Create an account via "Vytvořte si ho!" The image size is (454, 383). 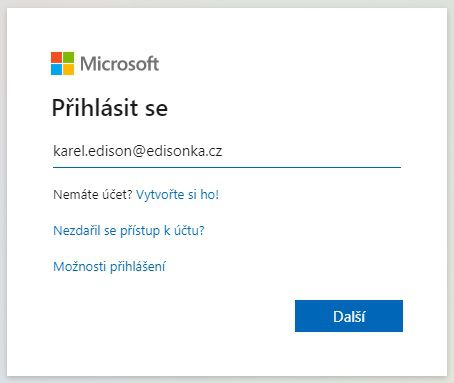click(177, 194)
